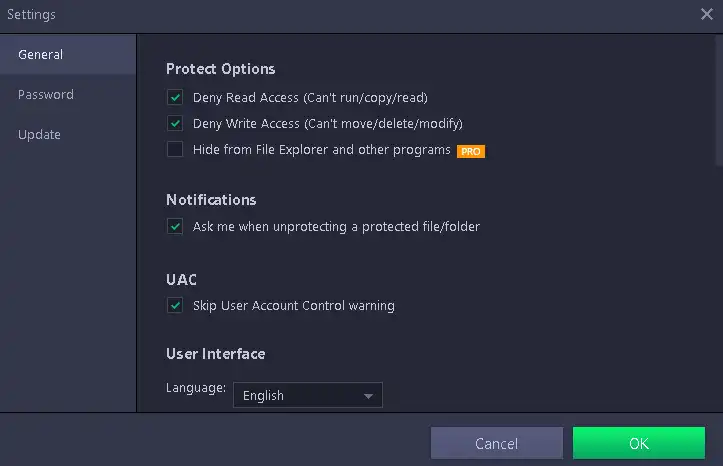Confirm settings with the green OK button
The image size is (723, 466).
tap(638, 443)
